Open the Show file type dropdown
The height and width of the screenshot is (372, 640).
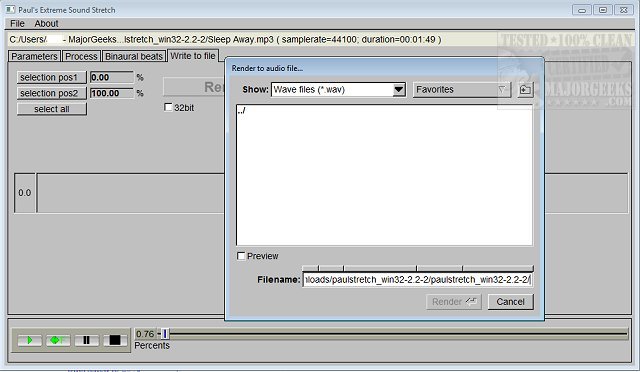[338, 89]
